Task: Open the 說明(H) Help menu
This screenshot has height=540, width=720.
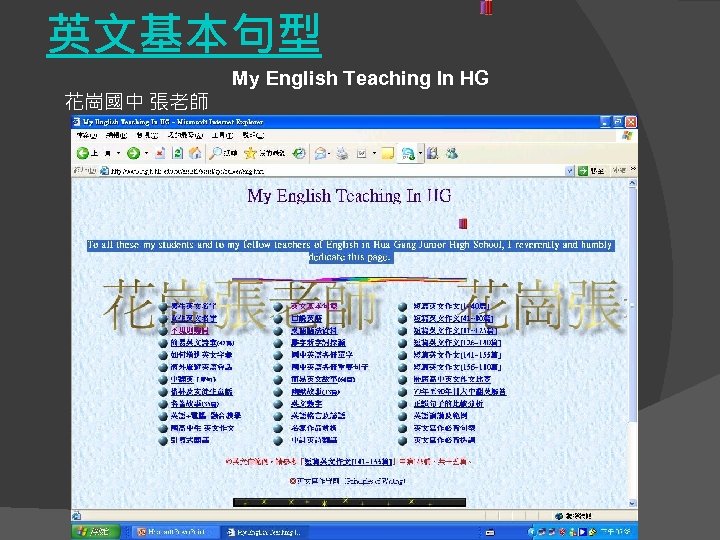Action: pos(253,135)
